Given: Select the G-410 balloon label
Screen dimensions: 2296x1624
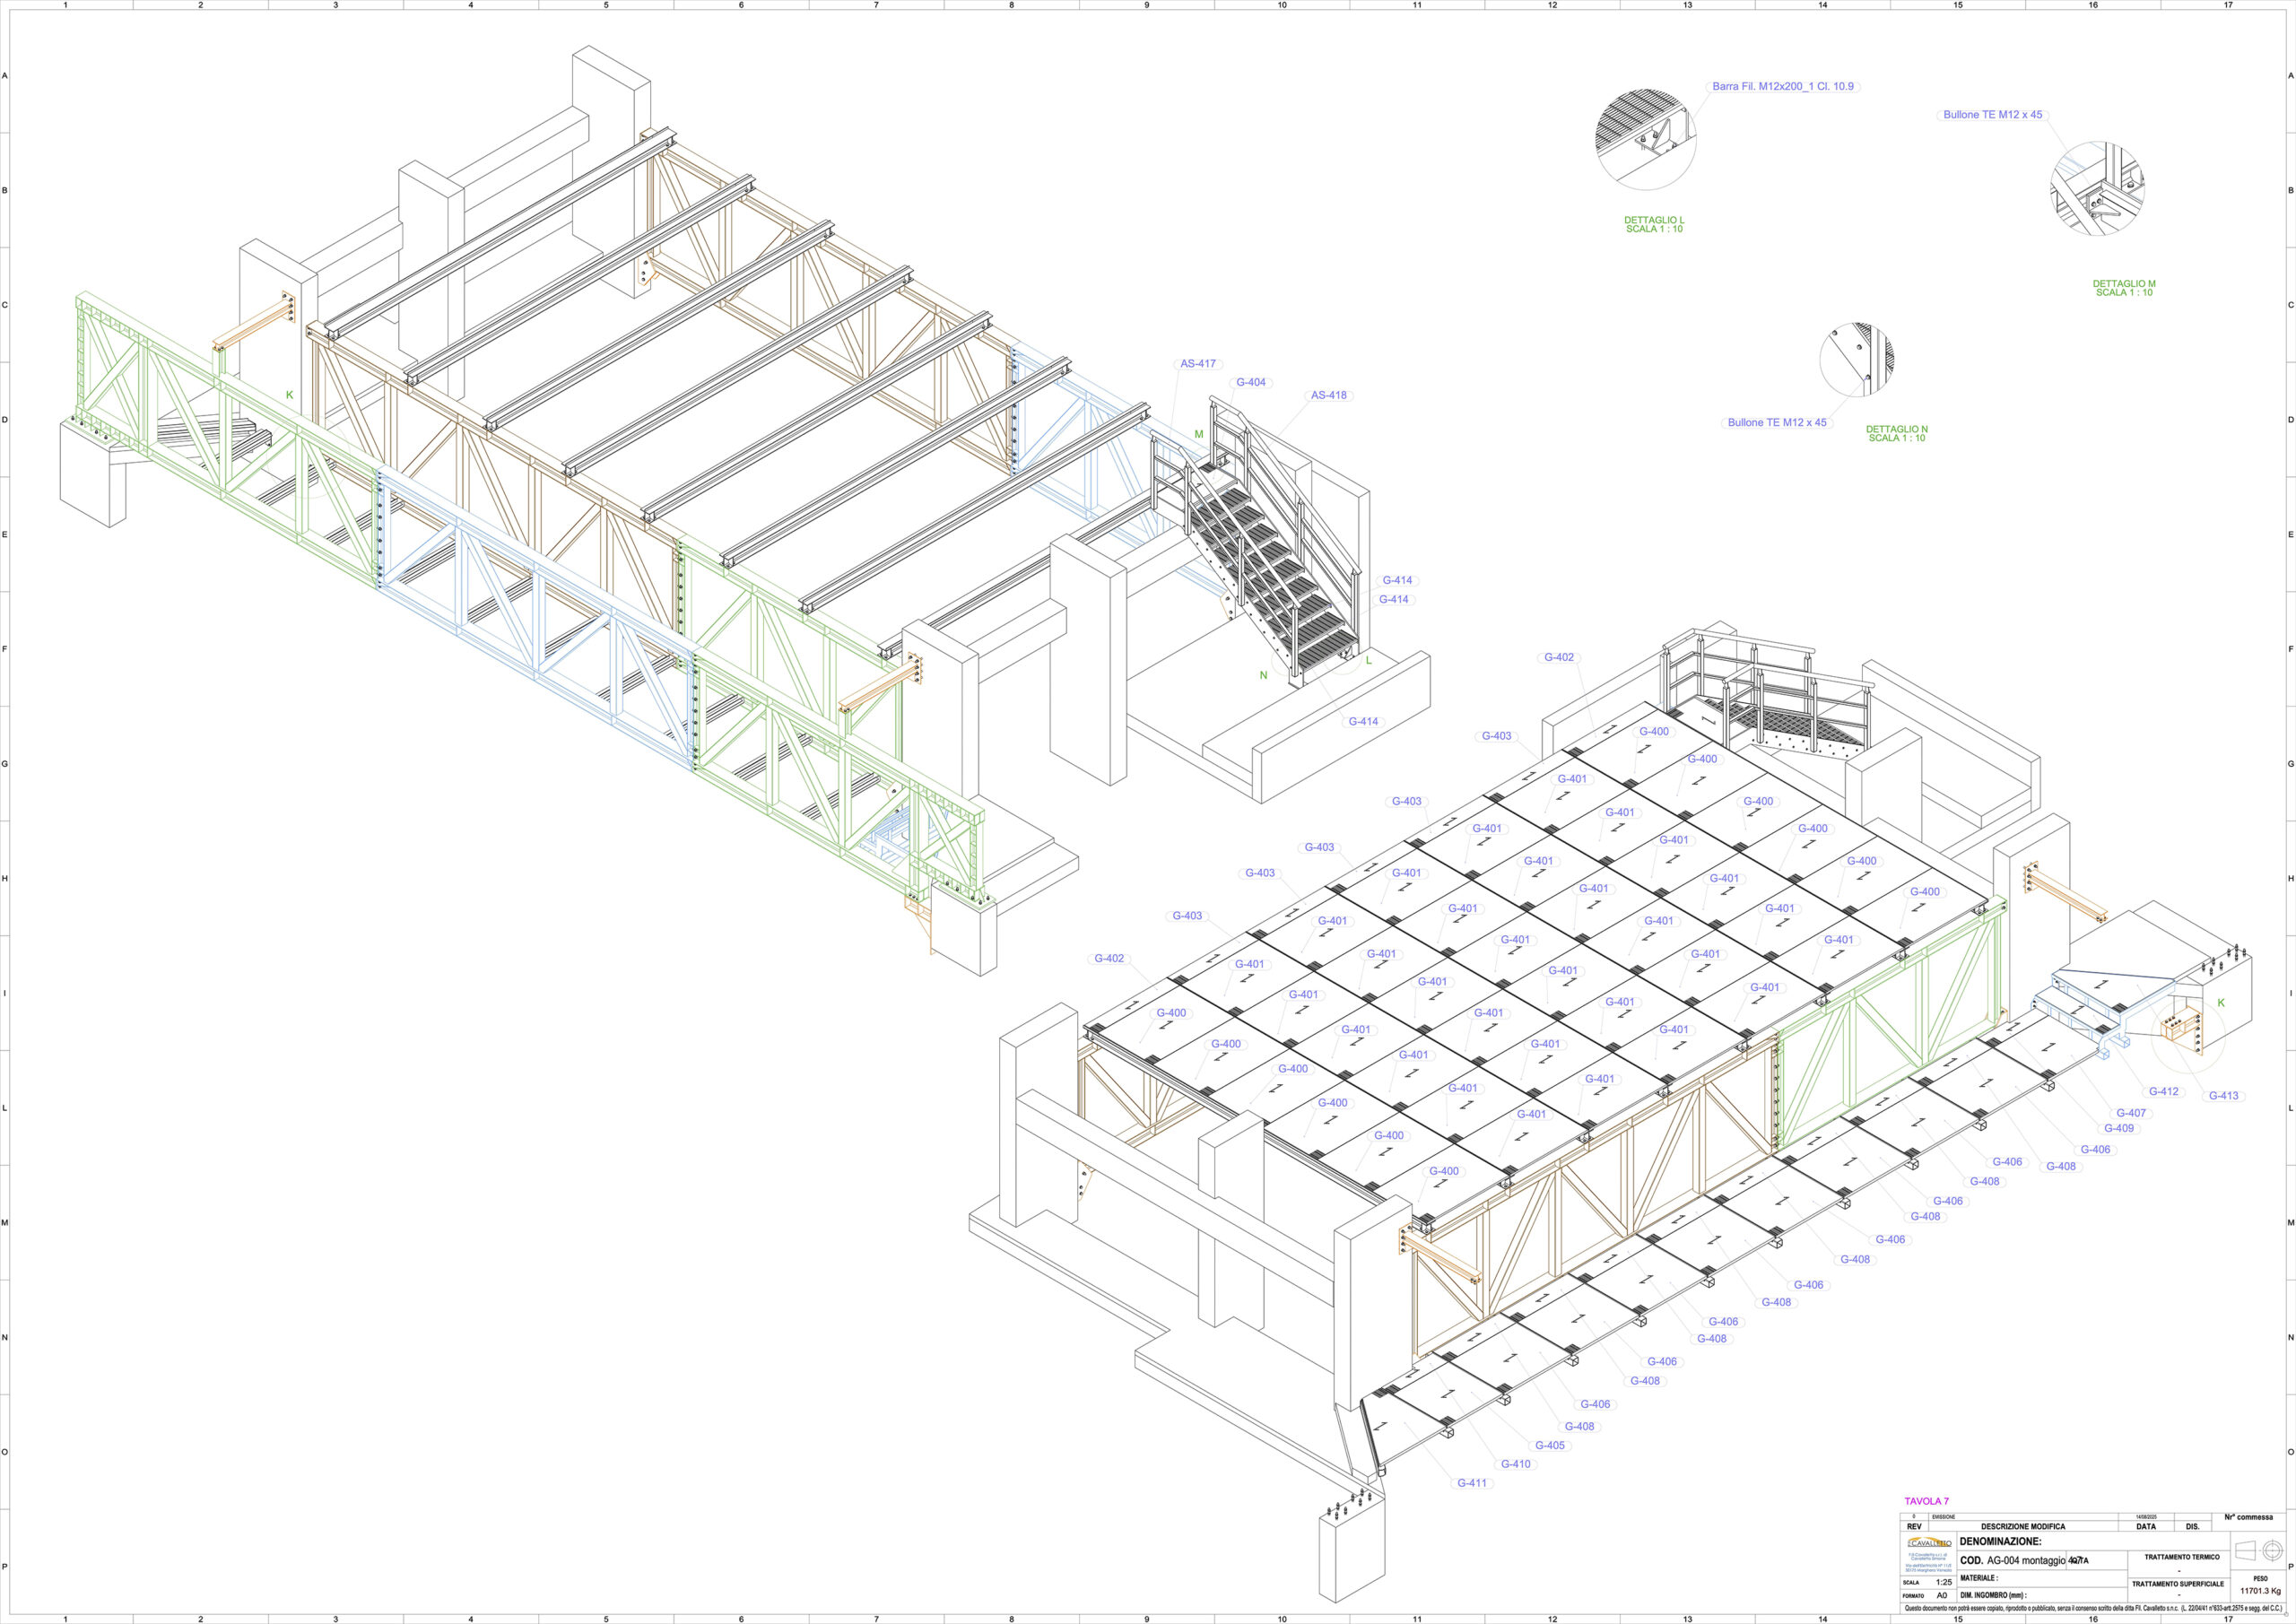Looking at the screenshot, I should pyautogui.click(x=1515, y=1464).
